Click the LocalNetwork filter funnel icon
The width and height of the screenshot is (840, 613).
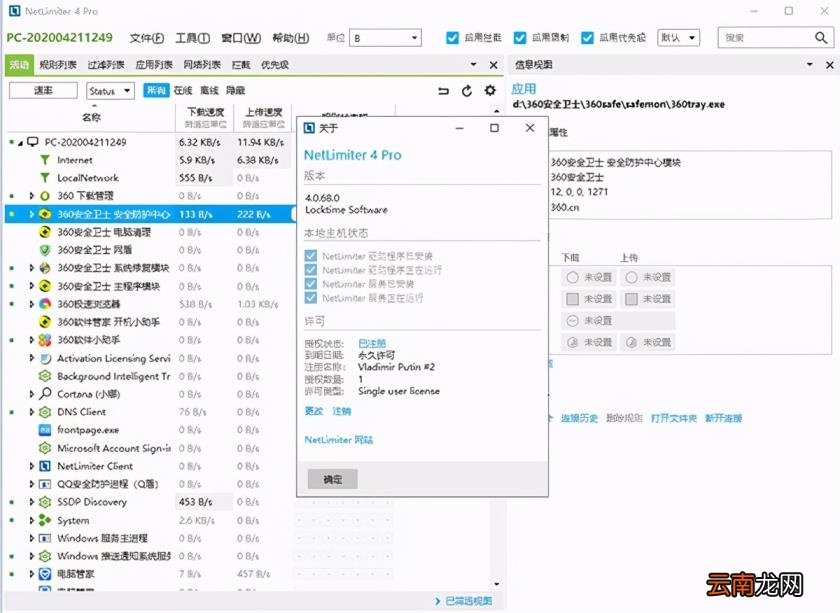46,177
